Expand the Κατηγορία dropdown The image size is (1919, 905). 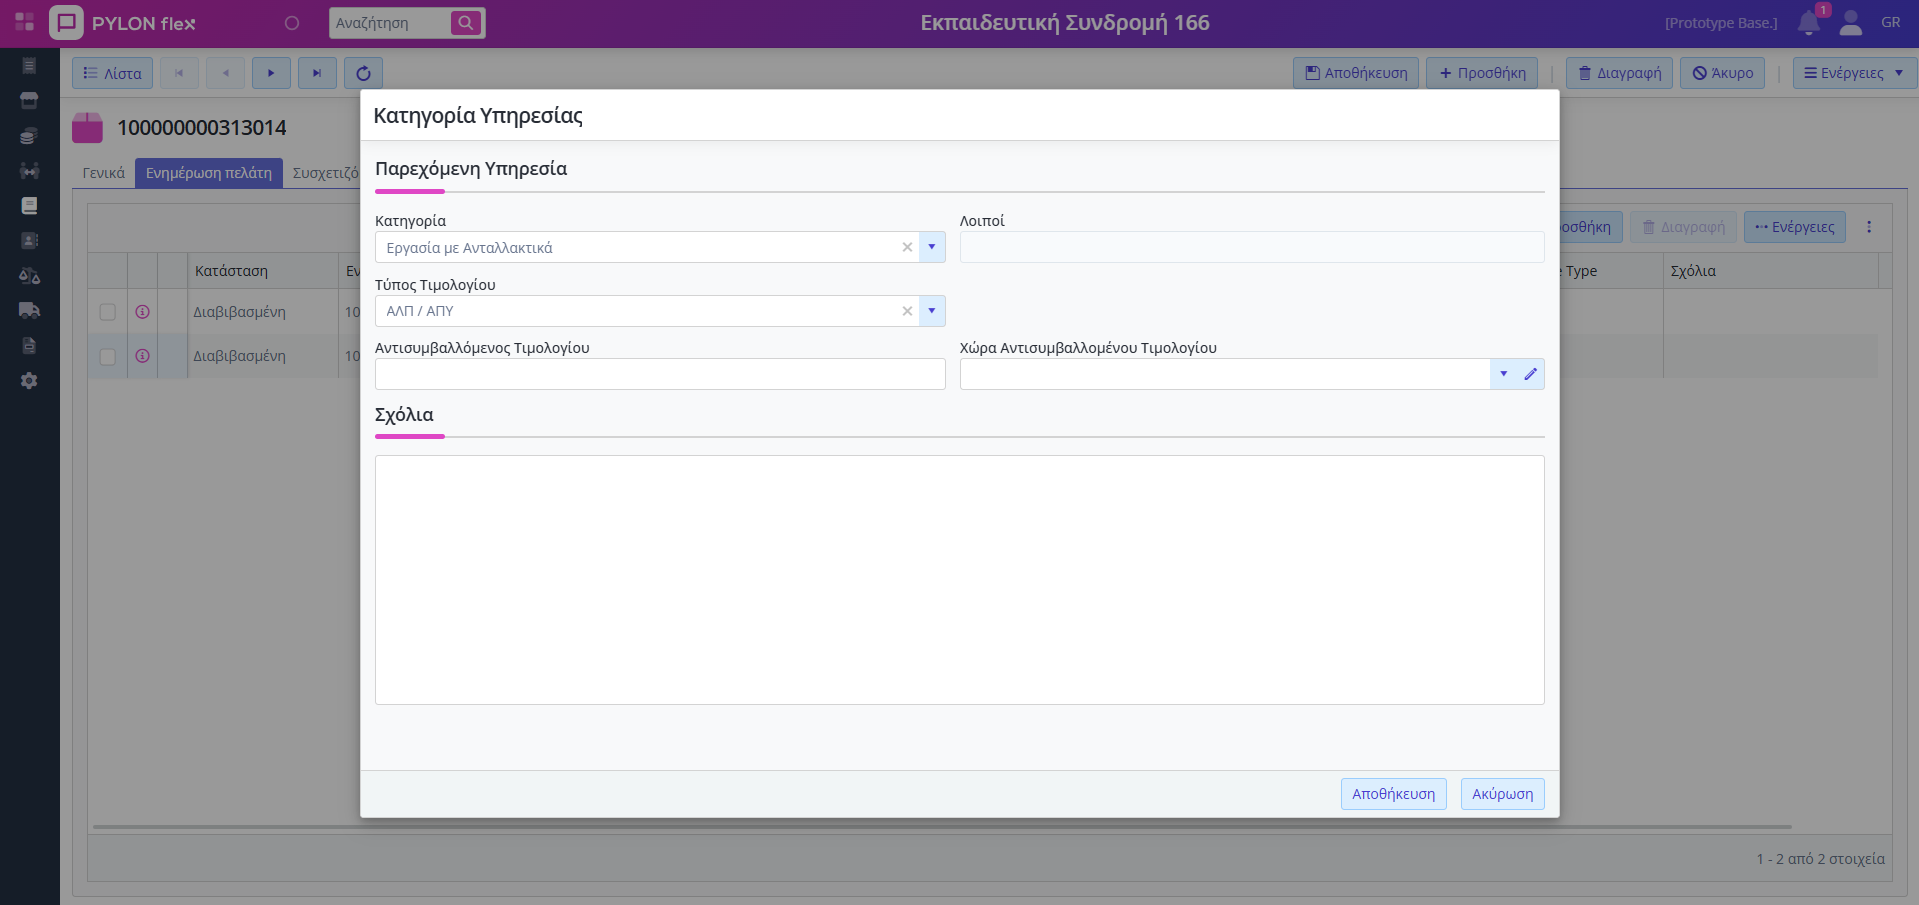click(x=931, y=247)
